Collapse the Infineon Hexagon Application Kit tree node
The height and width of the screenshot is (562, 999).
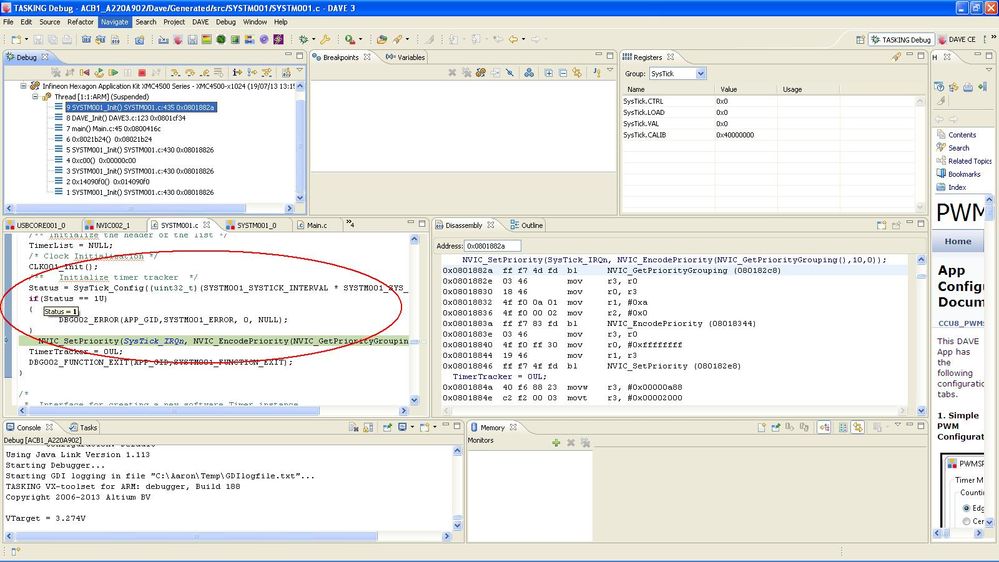coord(24,86)
